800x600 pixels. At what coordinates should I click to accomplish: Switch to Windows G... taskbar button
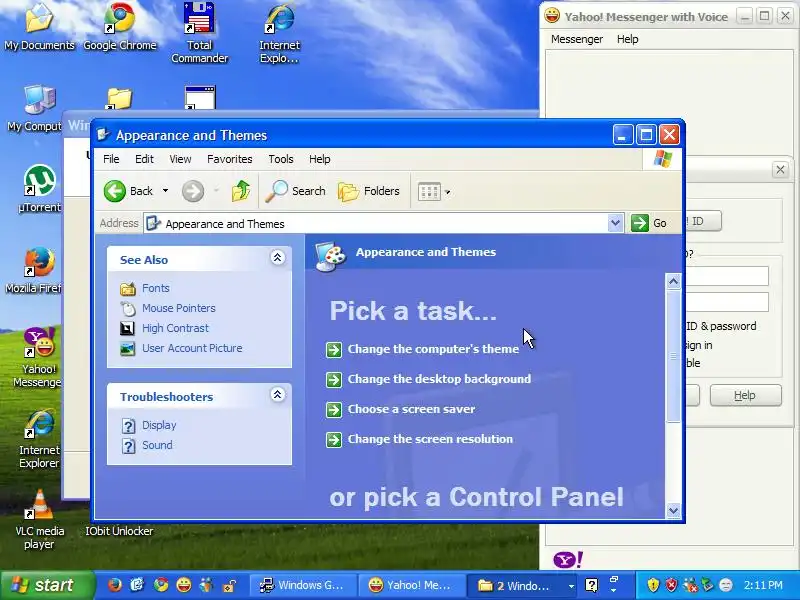tap(303, 585)
